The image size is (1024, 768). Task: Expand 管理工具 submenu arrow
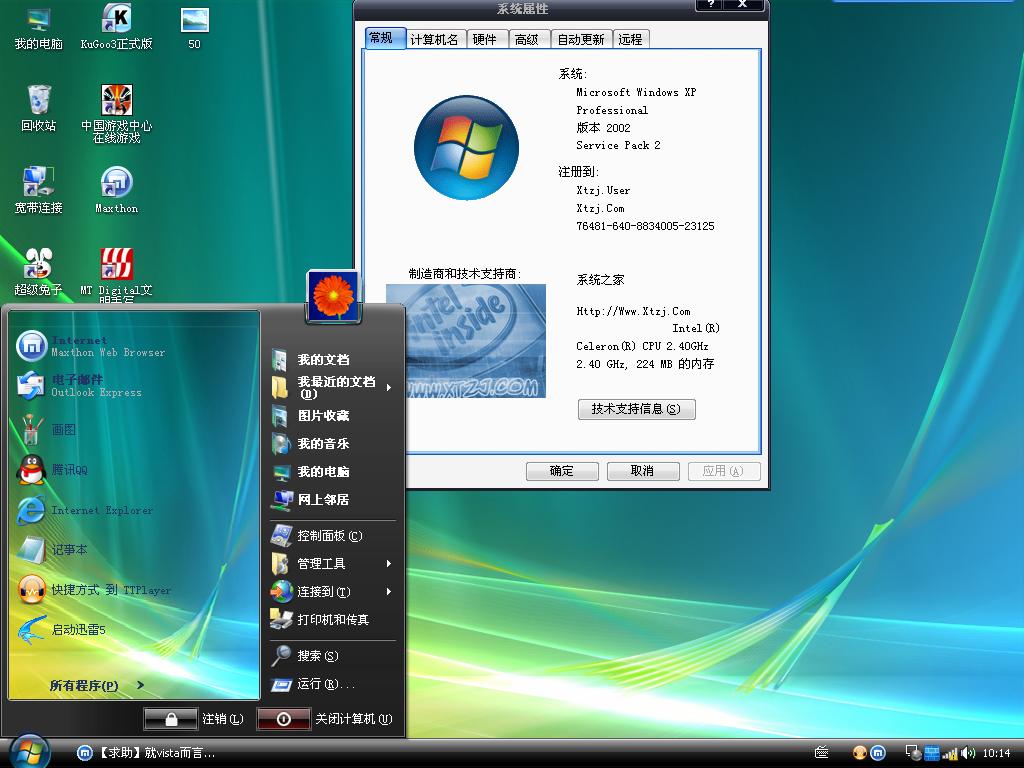pos(389,564)
